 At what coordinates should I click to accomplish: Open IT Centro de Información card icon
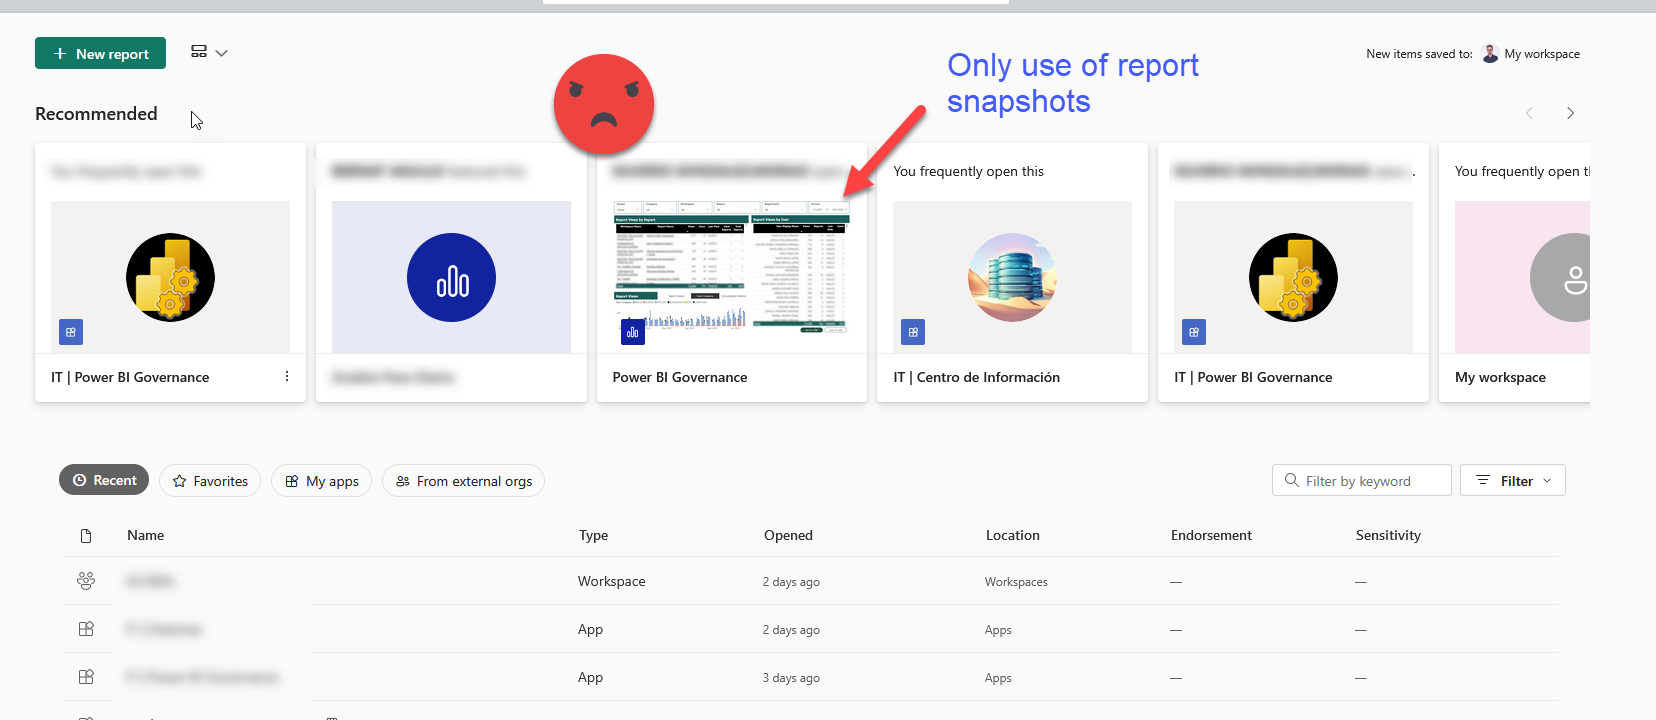click(x=1012, y=277)
